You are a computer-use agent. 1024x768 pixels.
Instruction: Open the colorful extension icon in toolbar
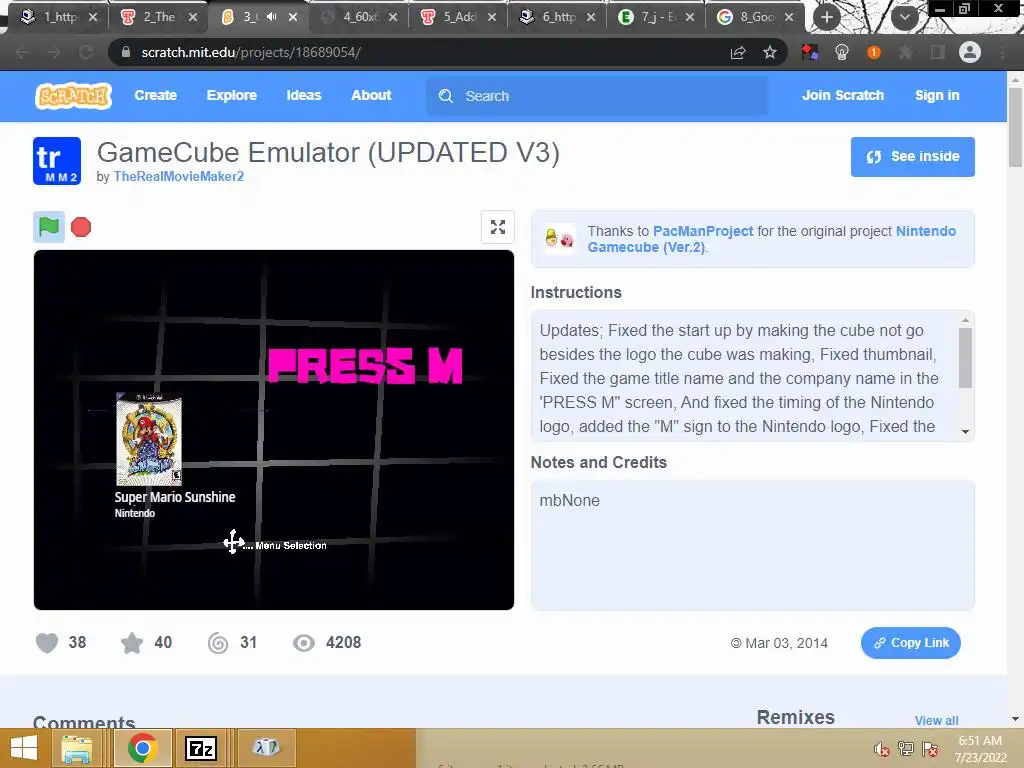(x=810, y=52)
